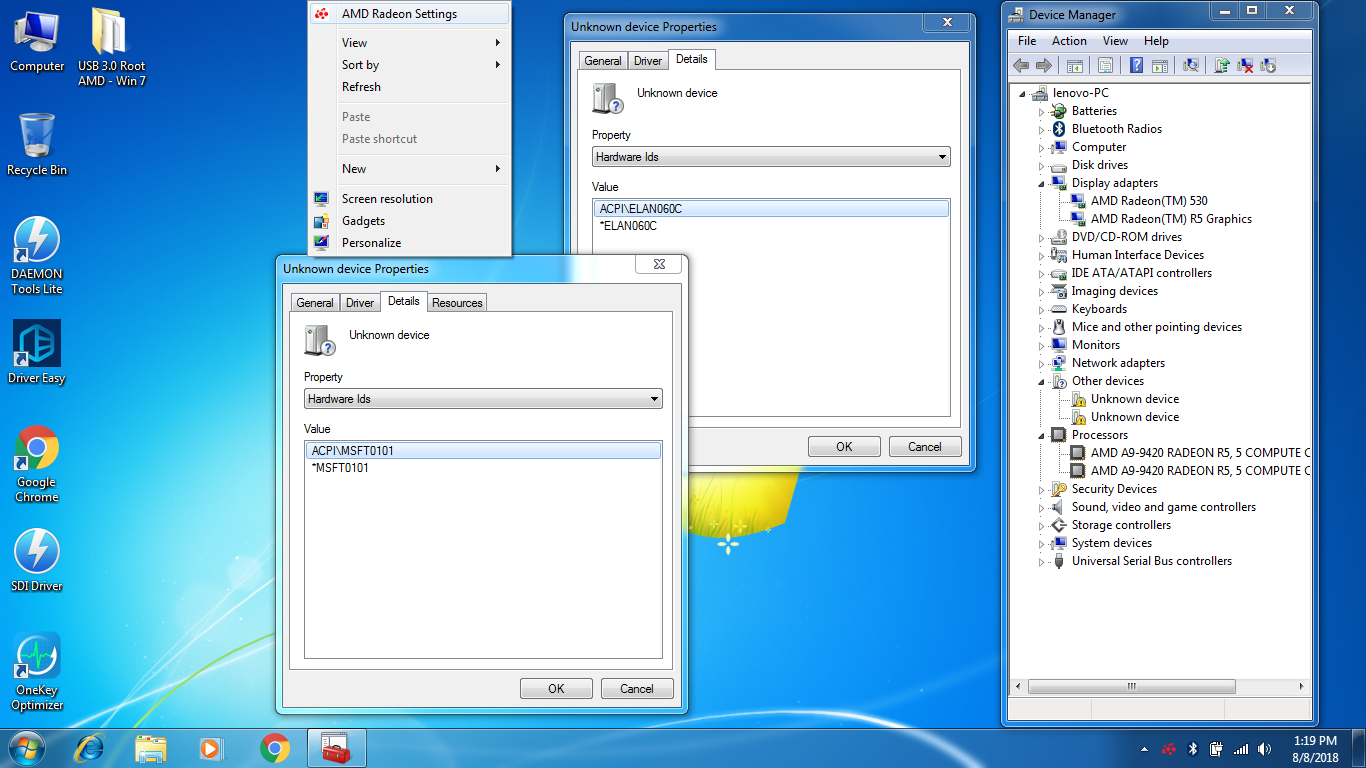Collapse the Other devices node arrow
The image size is (1366, 768).
[x=1041, y=381]
